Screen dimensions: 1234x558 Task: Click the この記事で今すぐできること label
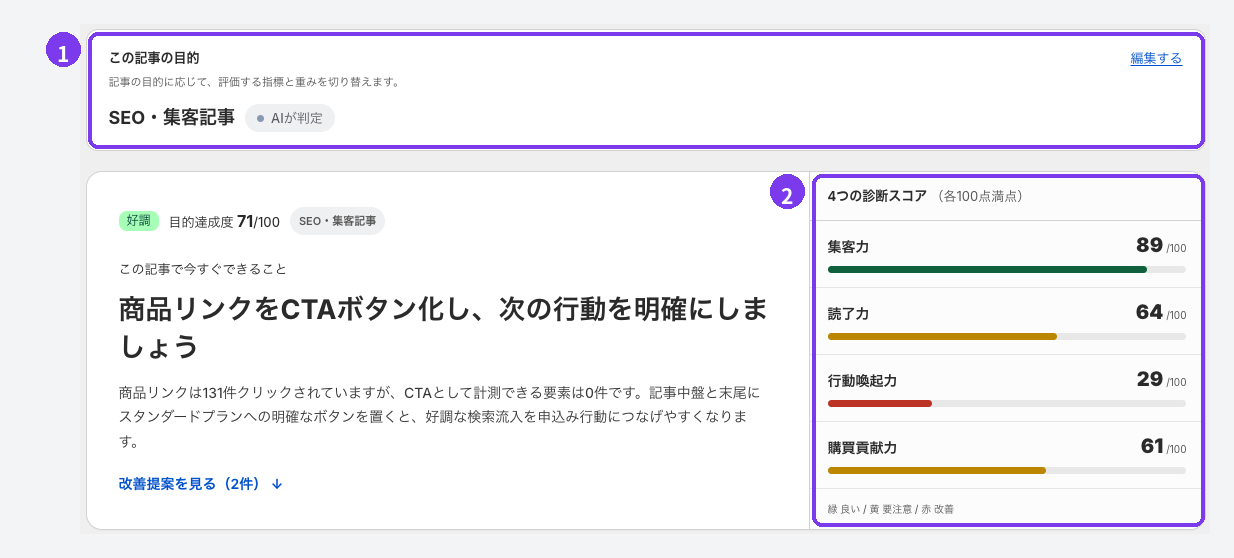click(203, 268)
